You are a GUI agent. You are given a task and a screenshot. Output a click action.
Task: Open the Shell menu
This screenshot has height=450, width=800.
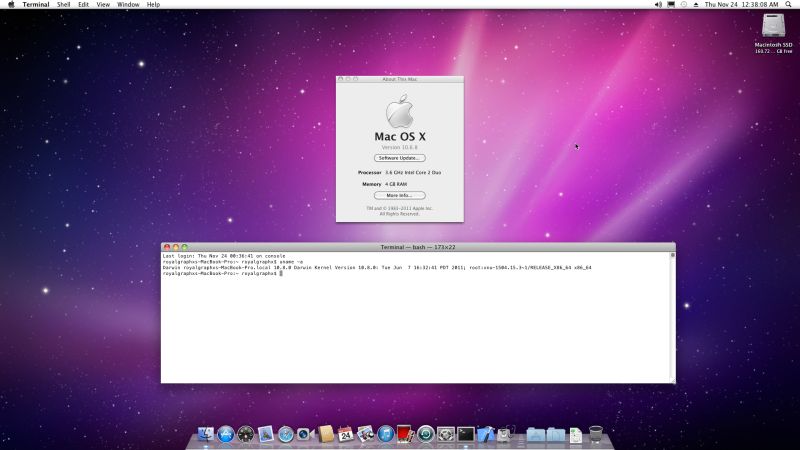pos(63,4)
